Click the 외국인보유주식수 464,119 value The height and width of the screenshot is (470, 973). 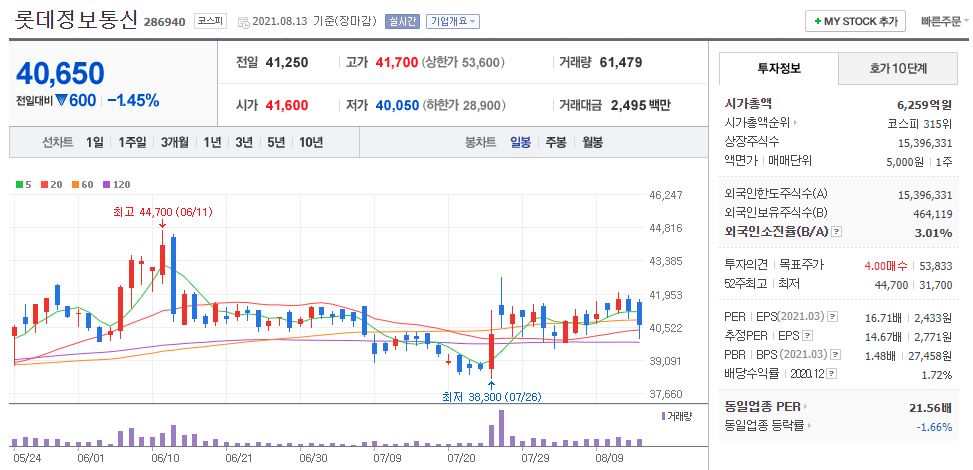point(931,214)
